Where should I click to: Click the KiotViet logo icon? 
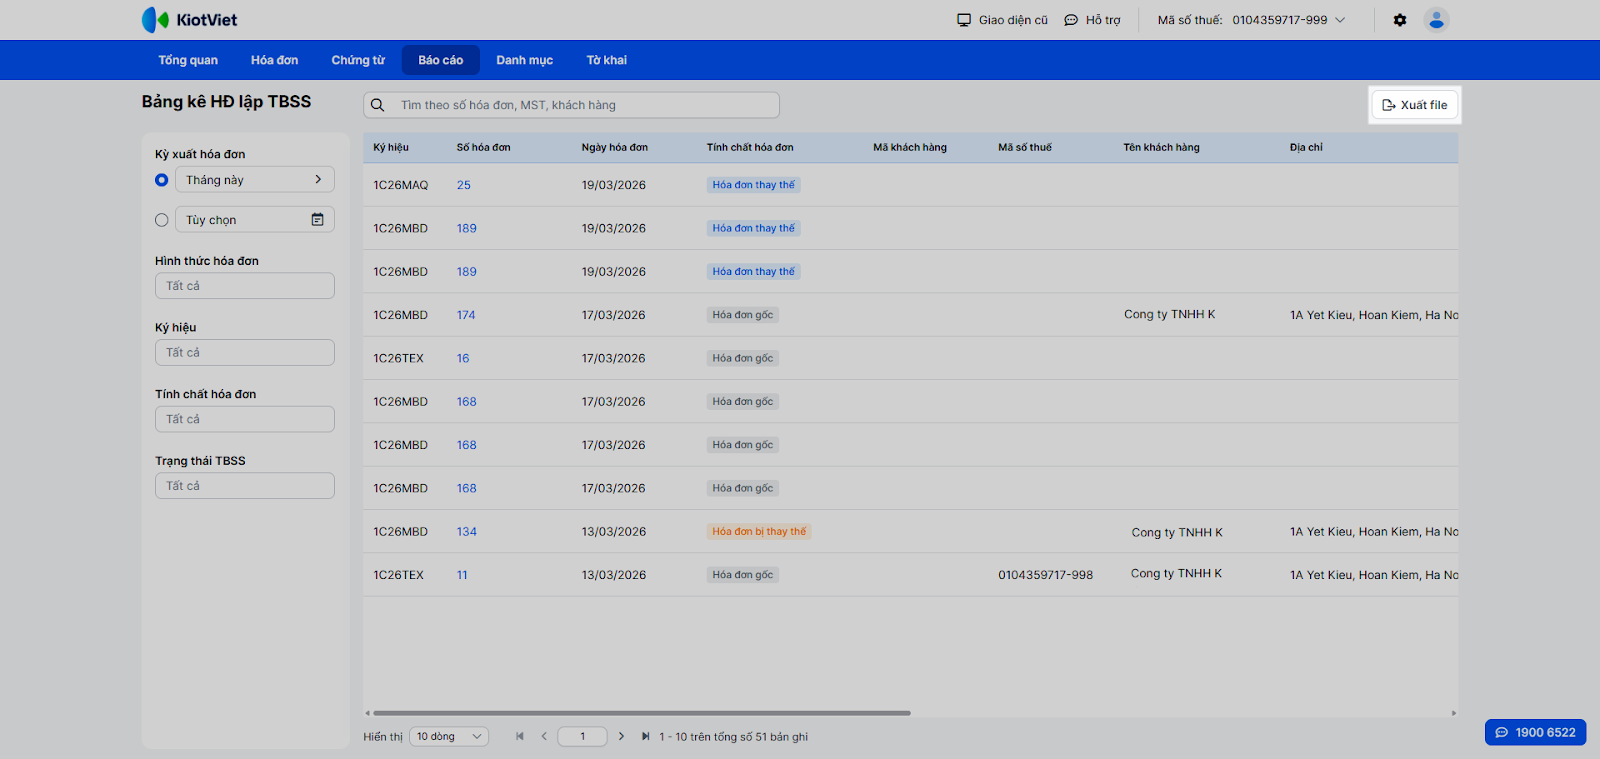(x=155, y=20)
